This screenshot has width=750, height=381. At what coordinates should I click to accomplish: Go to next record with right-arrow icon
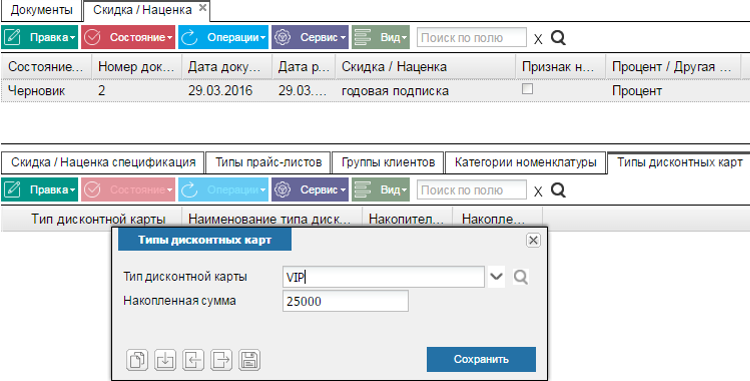pyautogui.click(x=221, y=359)
